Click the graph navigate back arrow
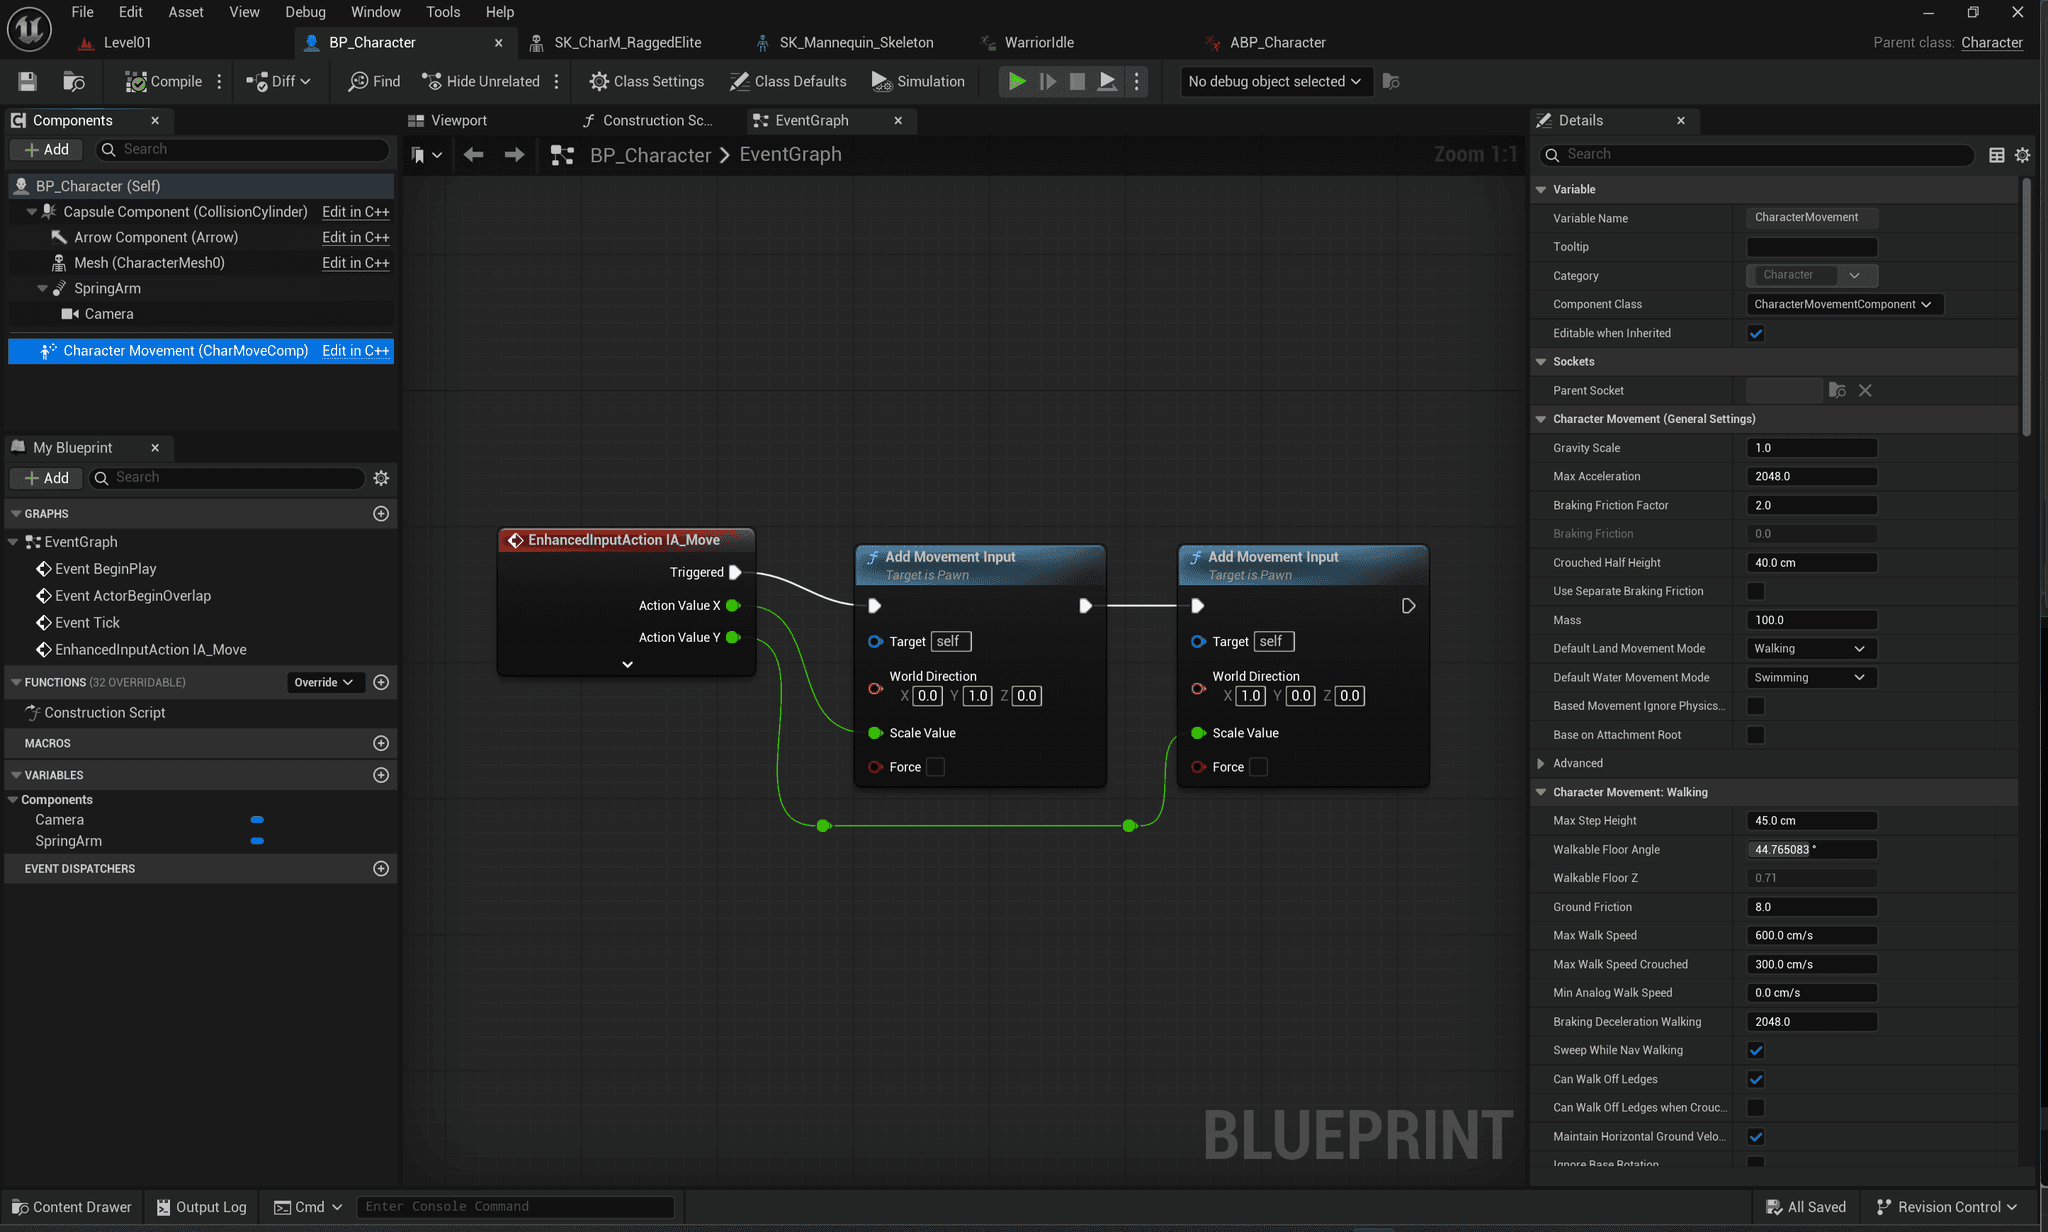 474,155
